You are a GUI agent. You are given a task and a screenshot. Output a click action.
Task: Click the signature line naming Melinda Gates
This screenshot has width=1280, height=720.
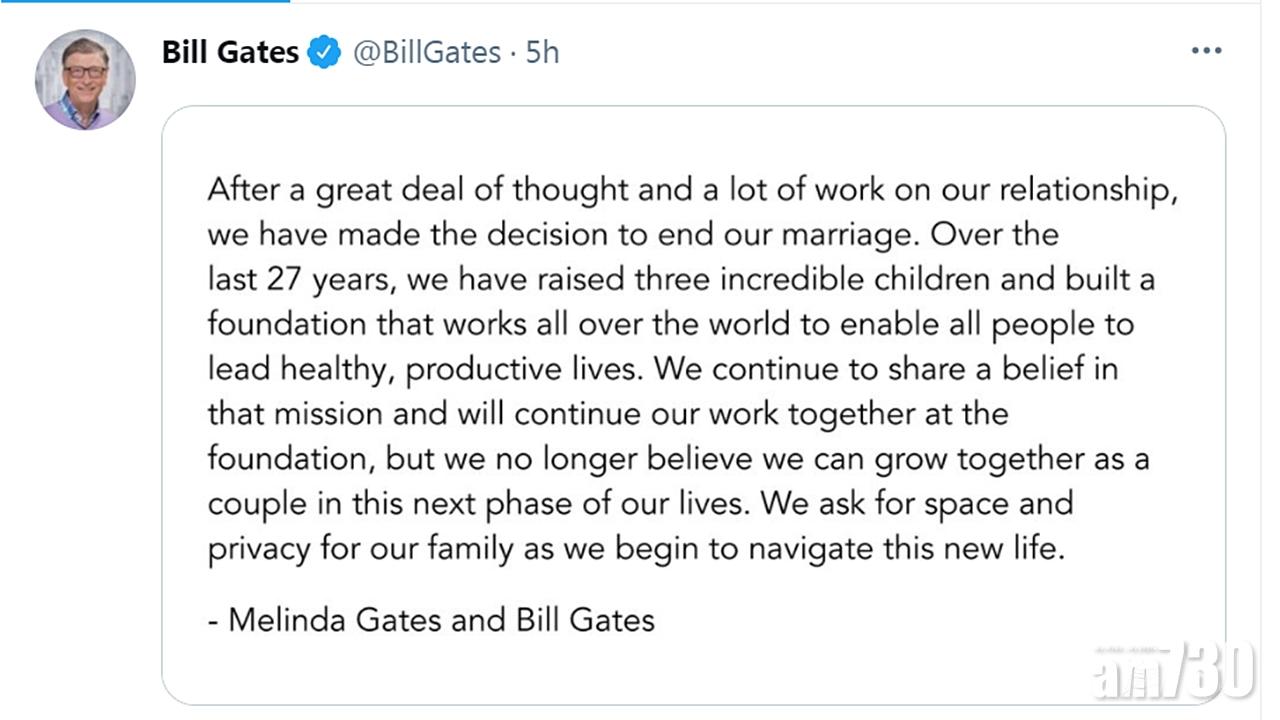(x=431, y=620)
